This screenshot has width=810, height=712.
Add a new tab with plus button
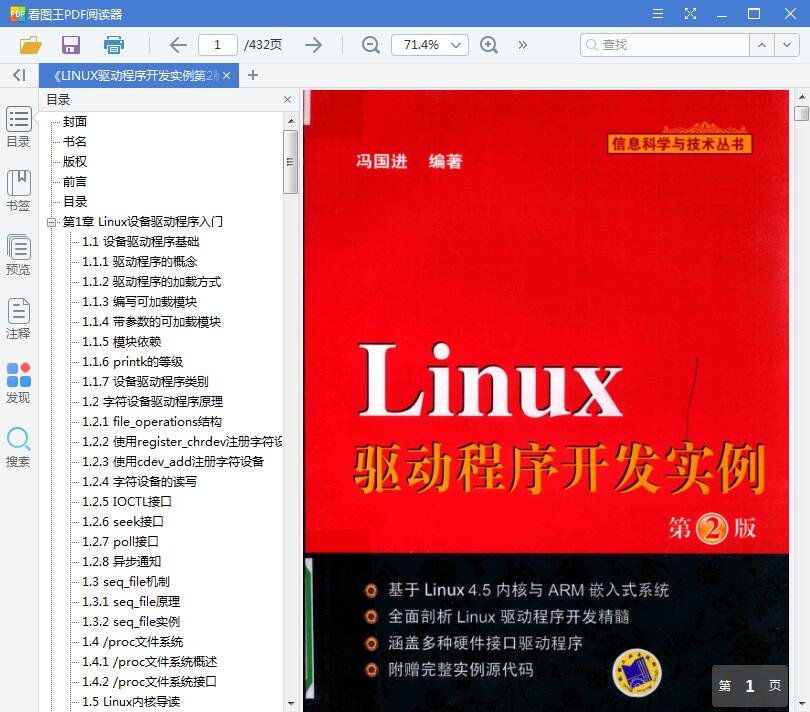click(x=253, y=75)
